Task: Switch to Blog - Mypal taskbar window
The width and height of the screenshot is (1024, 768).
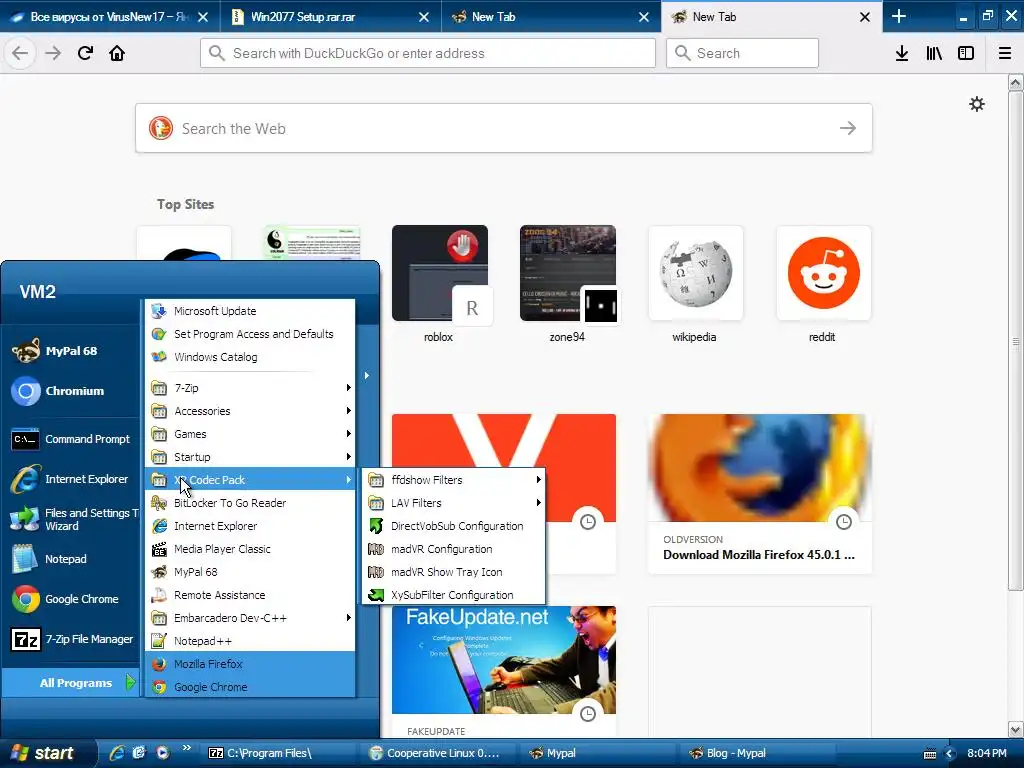Action: click(x=758, y=753)
